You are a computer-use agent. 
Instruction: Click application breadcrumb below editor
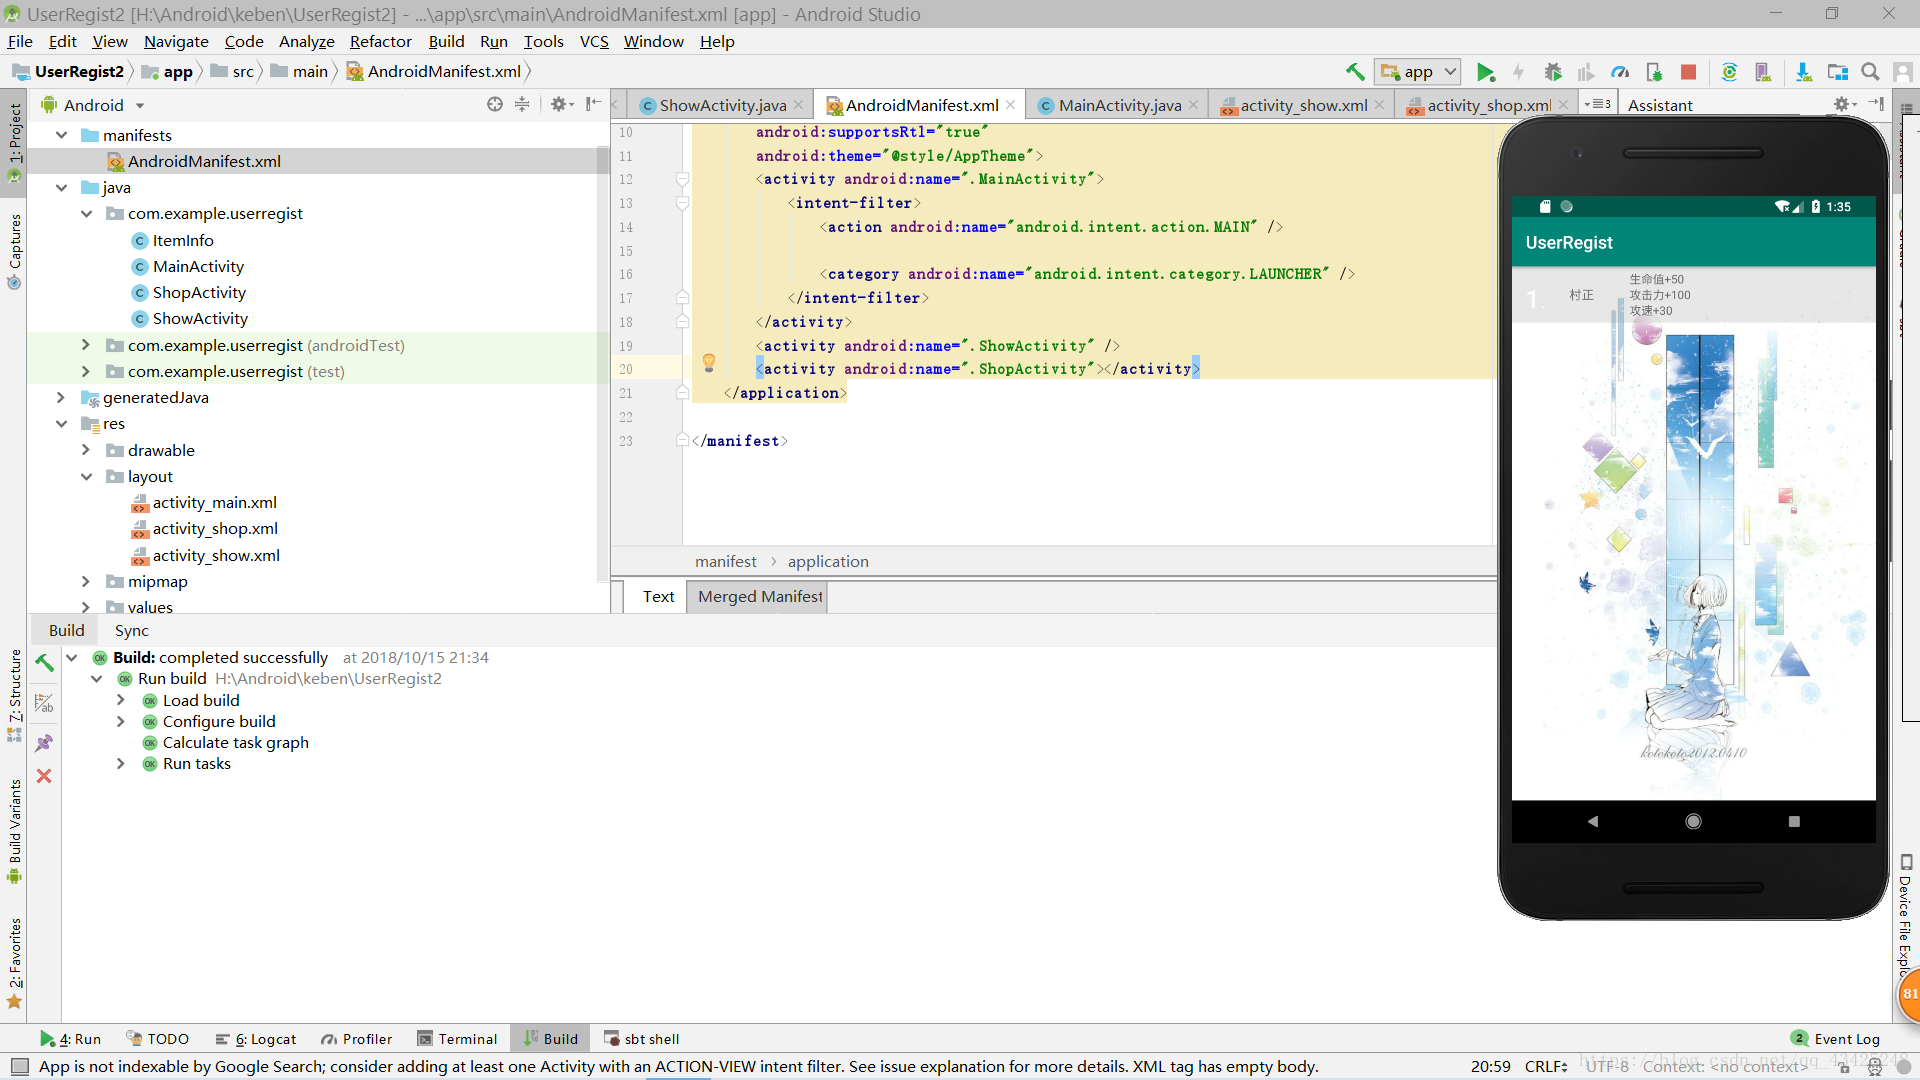pos(828,562)
